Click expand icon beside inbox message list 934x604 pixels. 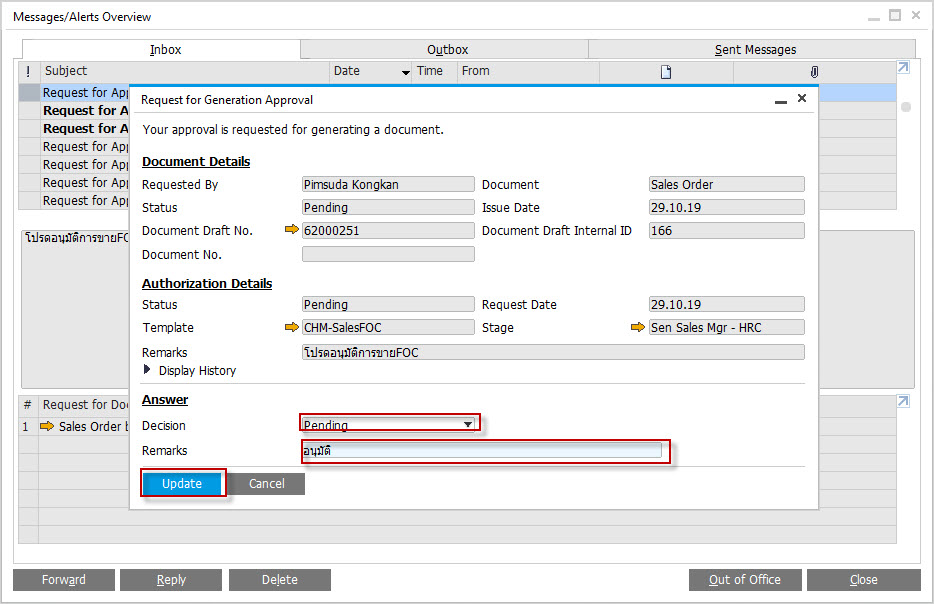pos(903,68)
